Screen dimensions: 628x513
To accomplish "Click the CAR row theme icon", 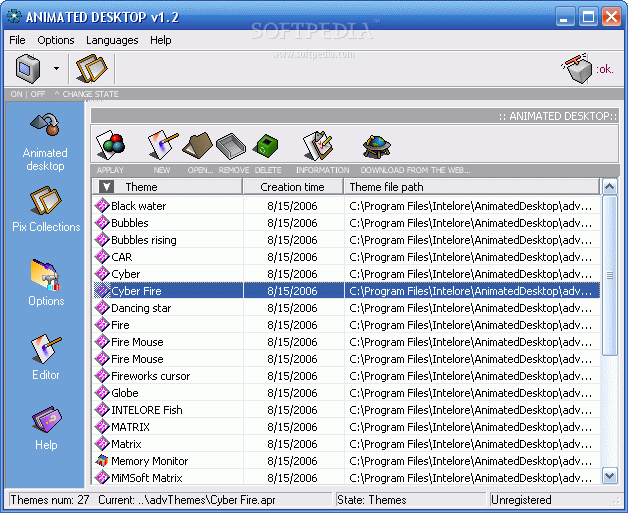I will tap(102, 257).
